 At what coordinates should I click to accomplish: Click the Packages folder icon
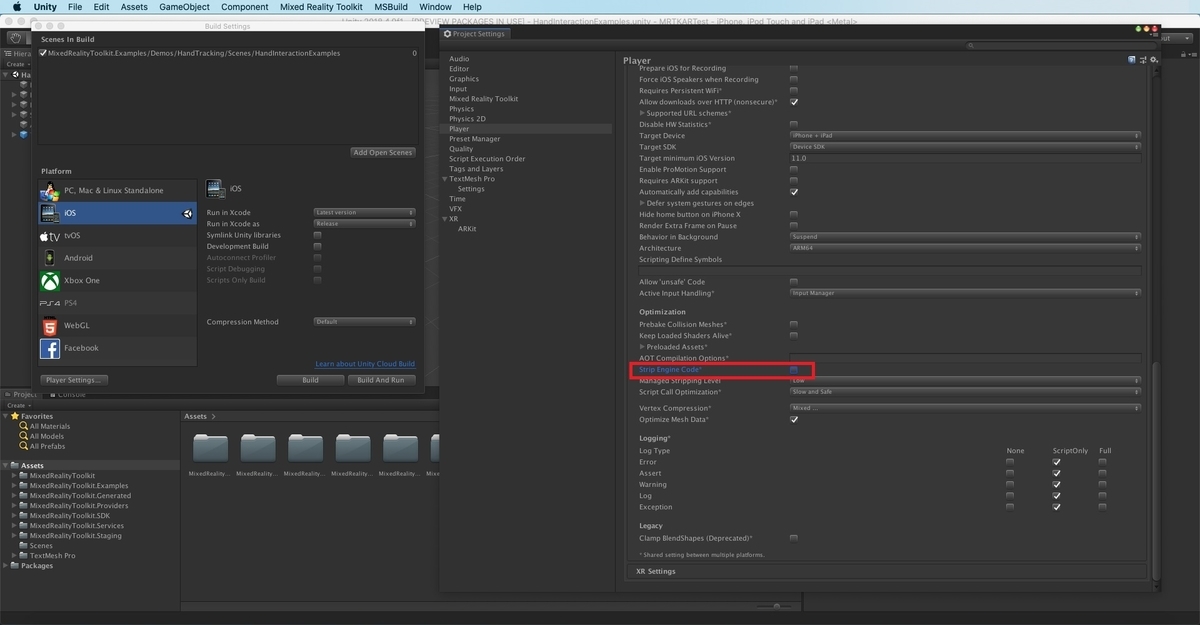click(15, 566)
